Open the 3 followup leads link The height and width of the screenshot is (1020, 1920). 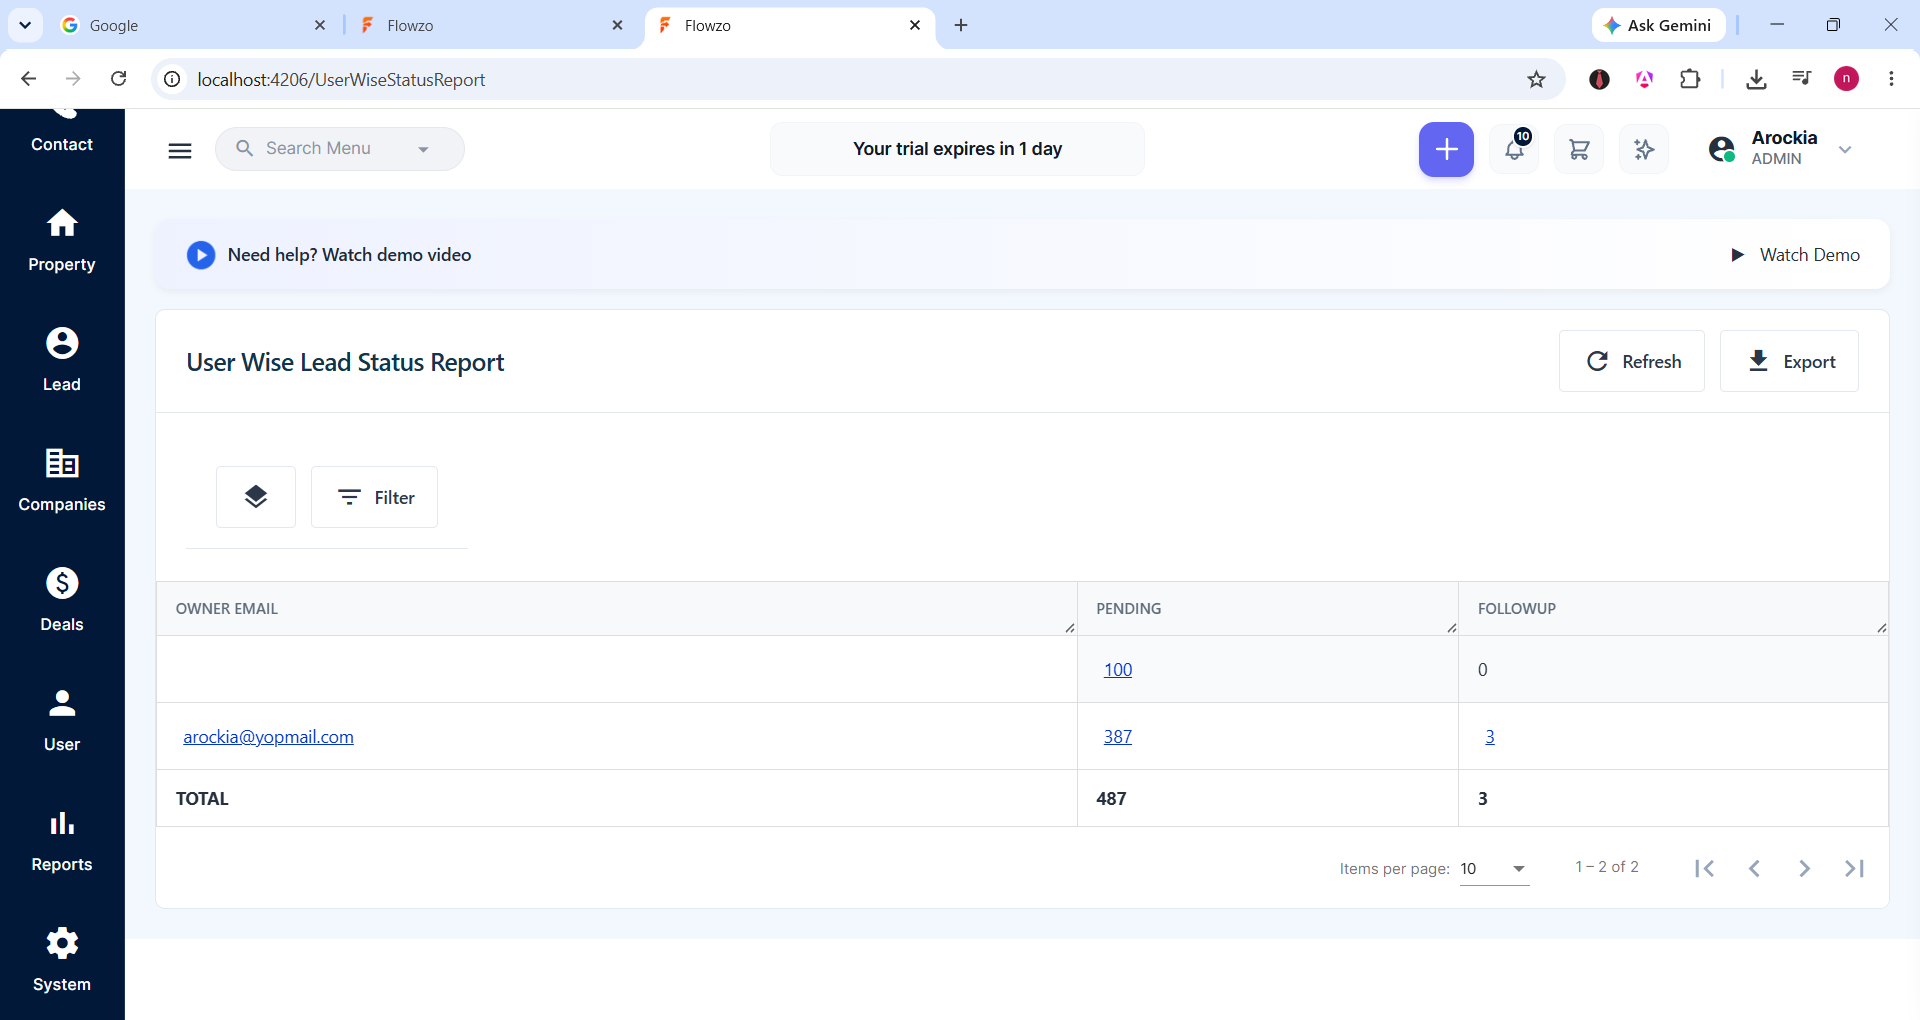[1490, 737]
